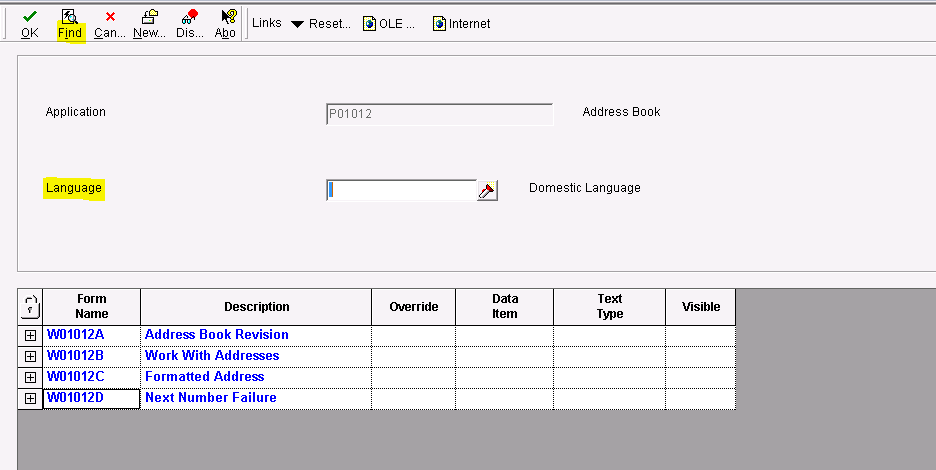Click the Address Book Revision description

[x=217, y=335]
